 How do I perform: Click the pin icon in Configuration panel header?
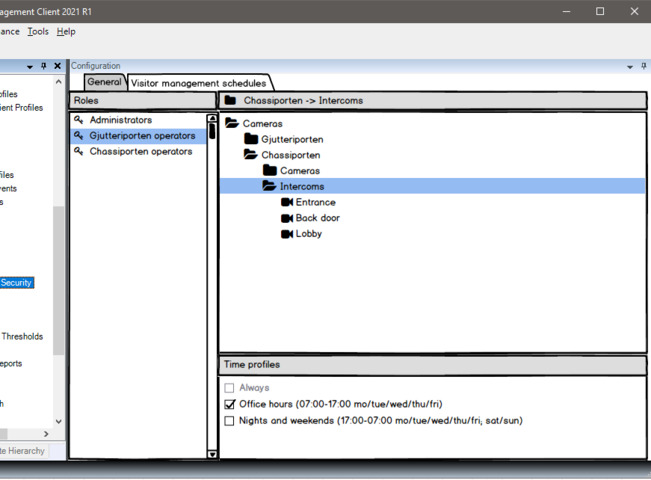tap(642, 66)
